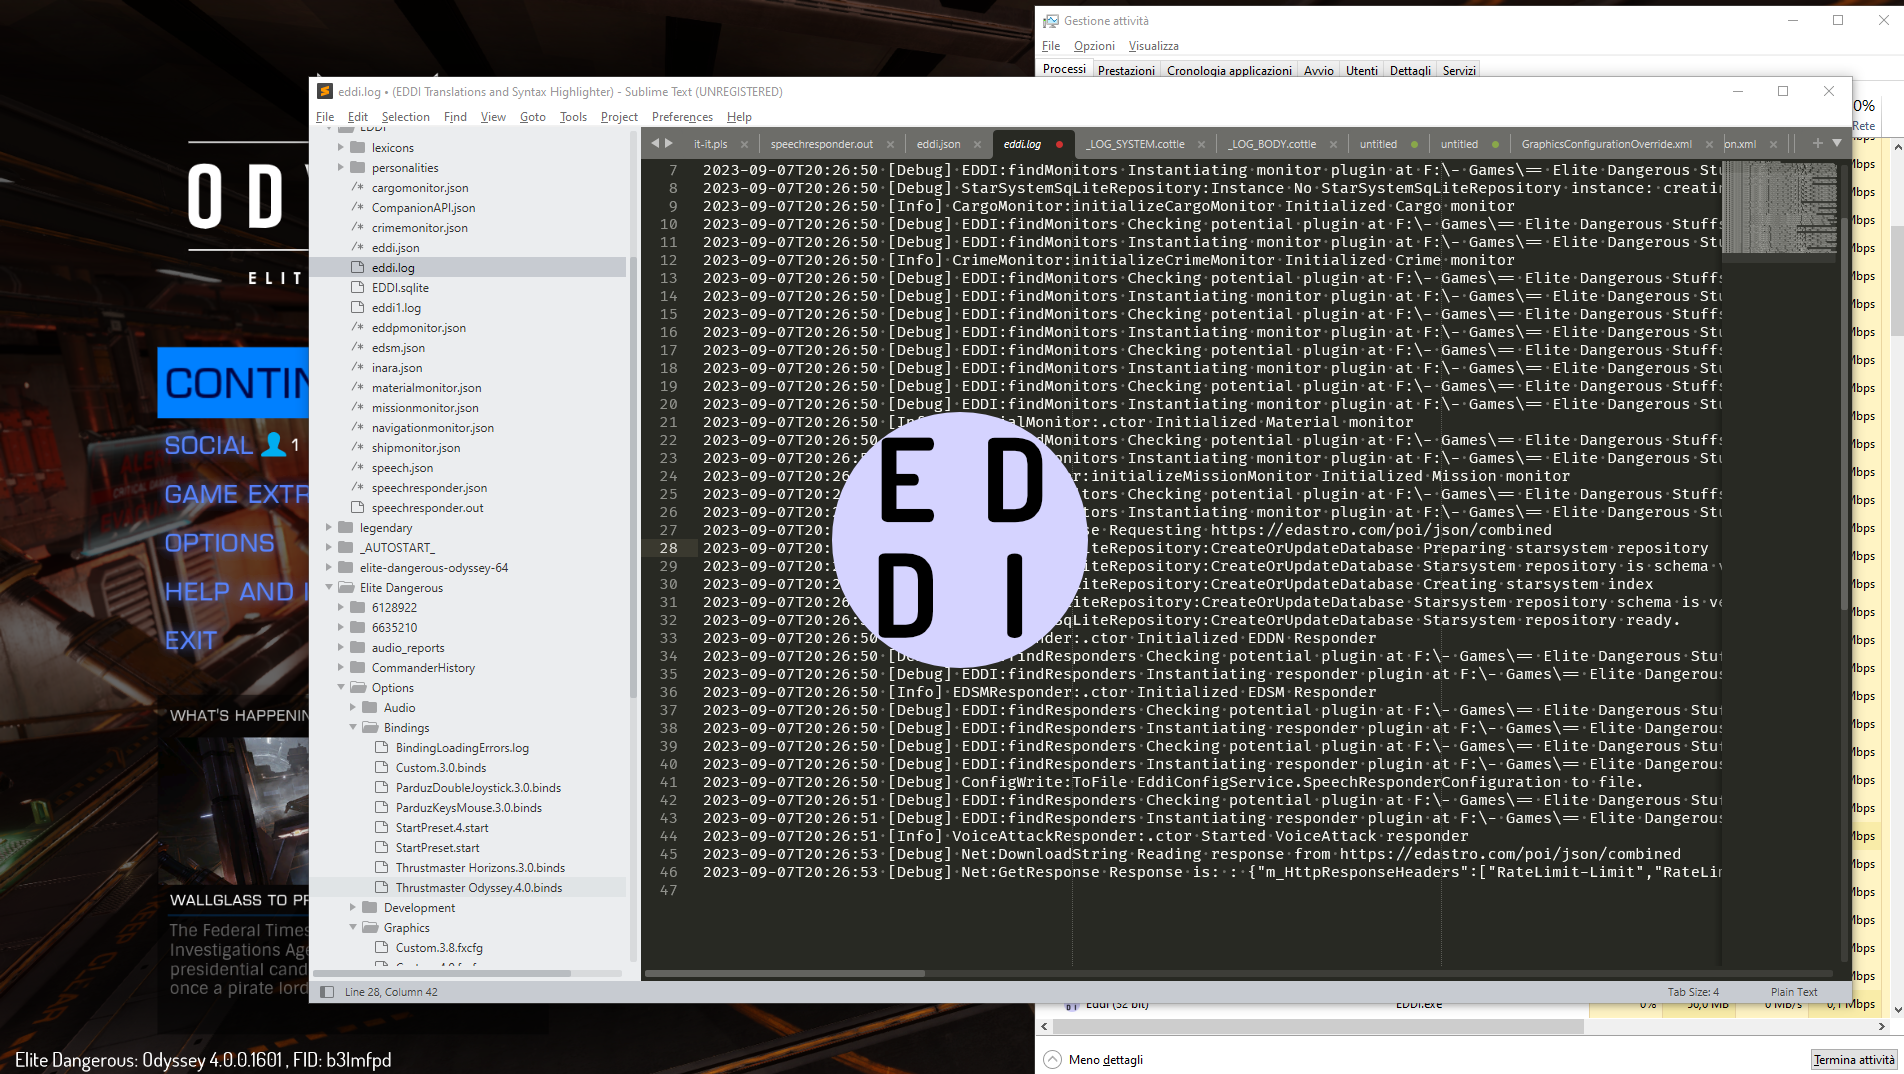The width and height of the screenshot is (1904, 1074).
Task: Click the sidebar horizontal scrollbar
Action: pos(442,973)
